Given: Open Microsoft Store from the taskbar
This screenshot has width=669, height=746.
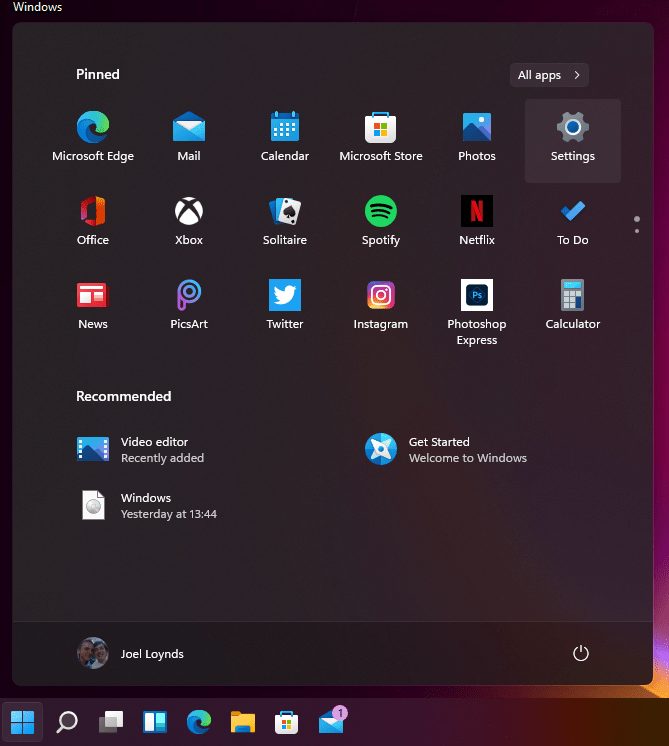Looking at the screenshot, I should pyautogui.click(x=286, y=722).
